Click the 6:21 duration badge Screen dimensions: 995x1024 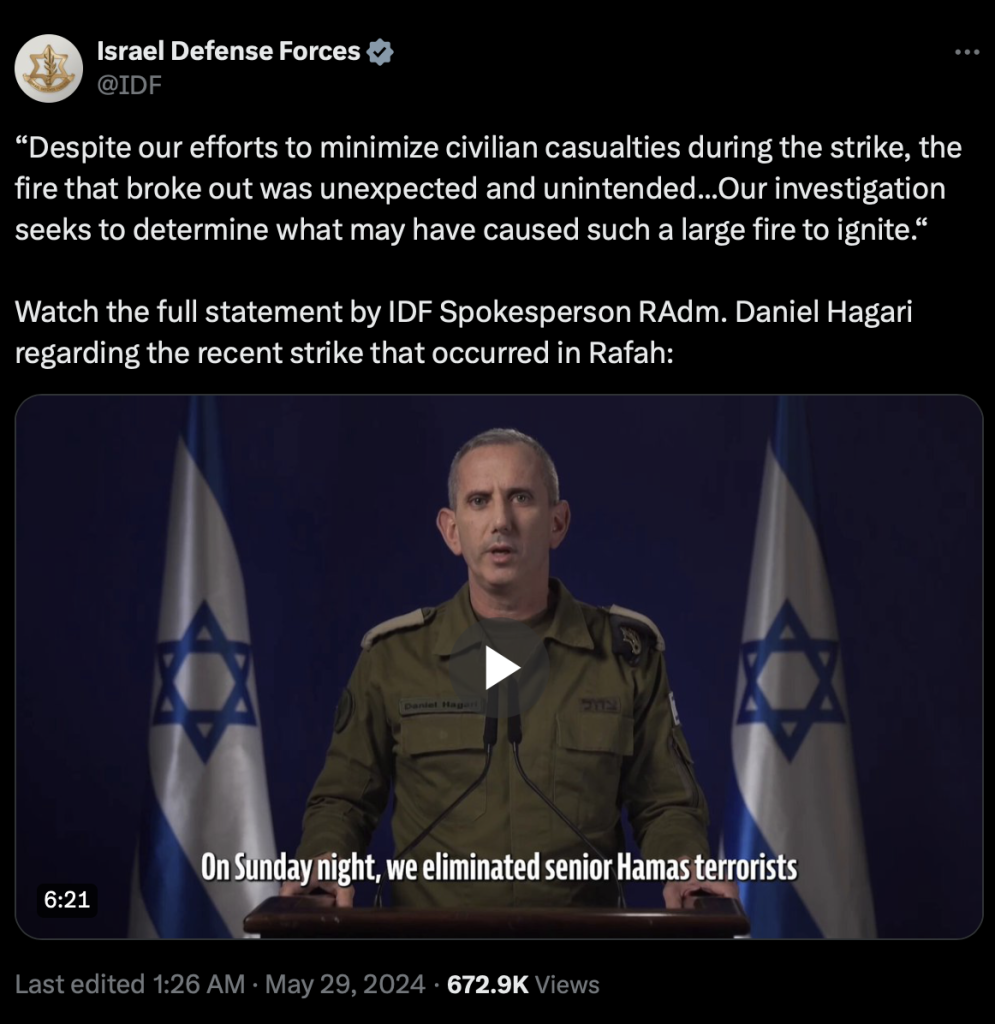(x=67, y=900)
